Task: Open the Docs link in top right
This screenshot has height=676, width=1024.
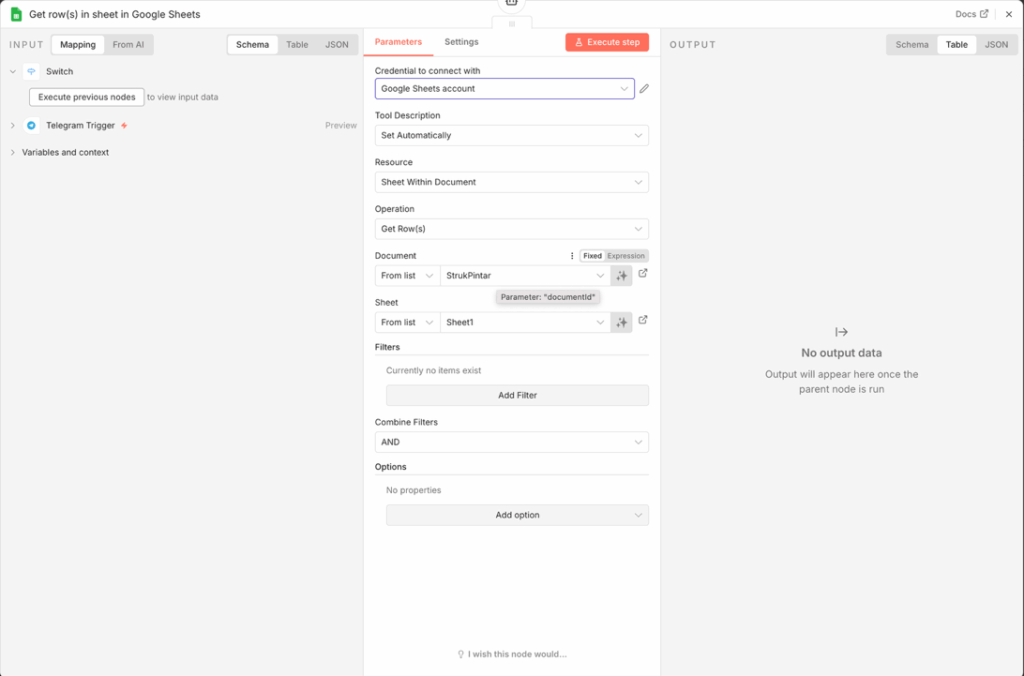Action: tap(971, 14)
